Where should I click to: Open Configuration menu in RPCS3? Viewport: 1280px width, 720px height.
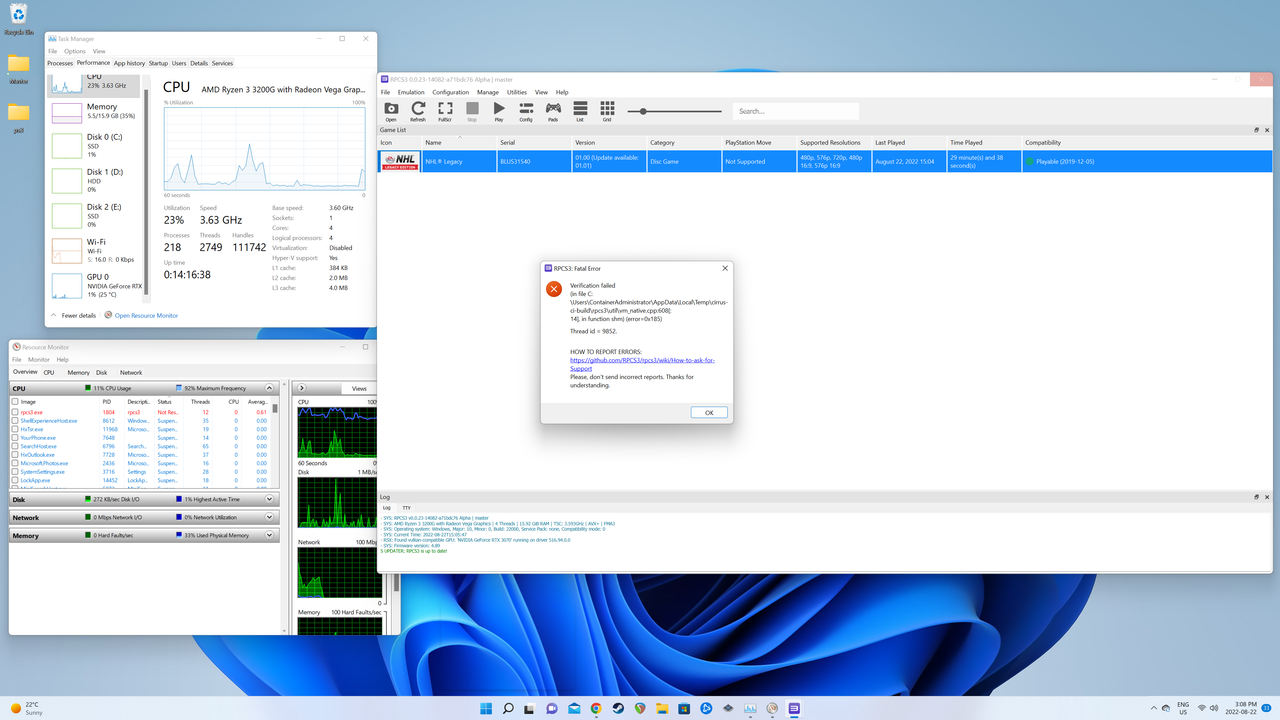point(450,92)
